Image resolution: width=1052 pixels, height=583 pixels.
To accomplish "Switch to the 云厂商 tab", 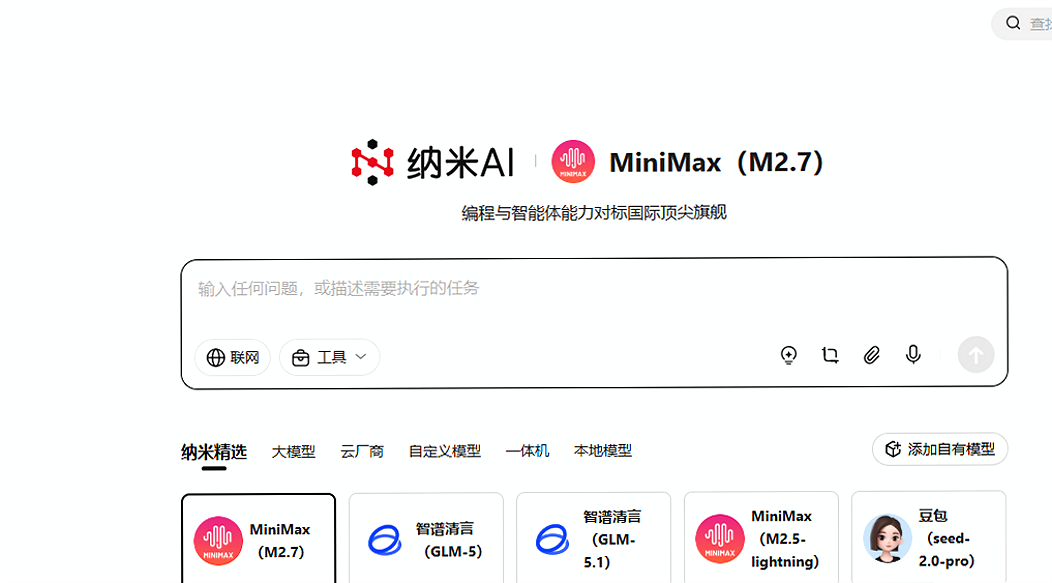I will pyautogui.click(x=362, y=452).
